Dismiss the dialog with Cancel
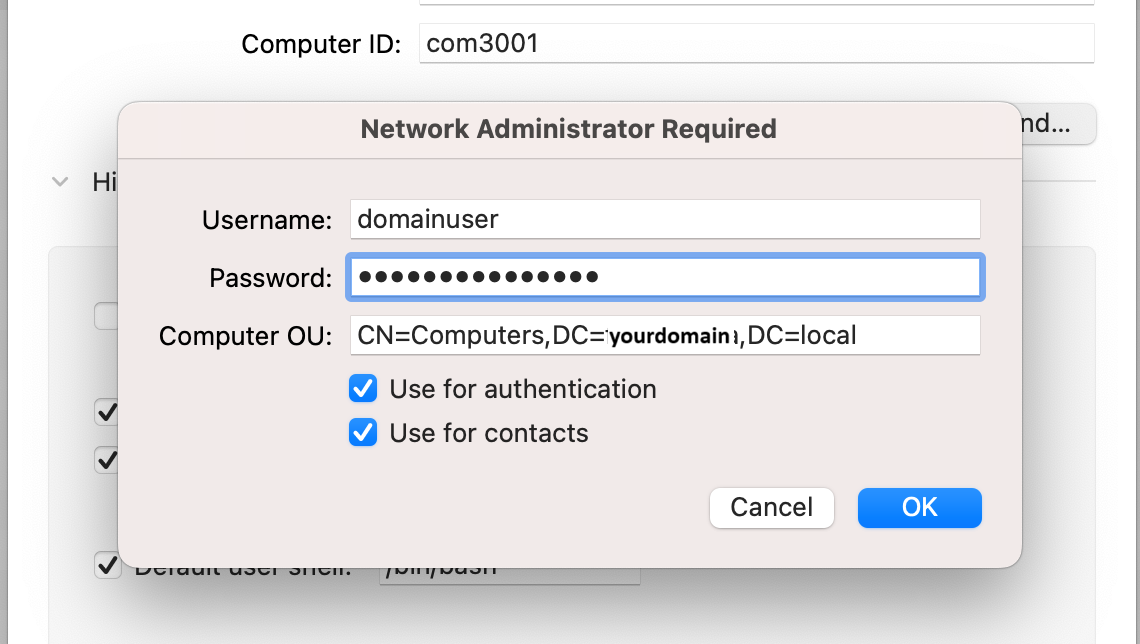Screen dimensions: 1140x644 tap(771, 507)
